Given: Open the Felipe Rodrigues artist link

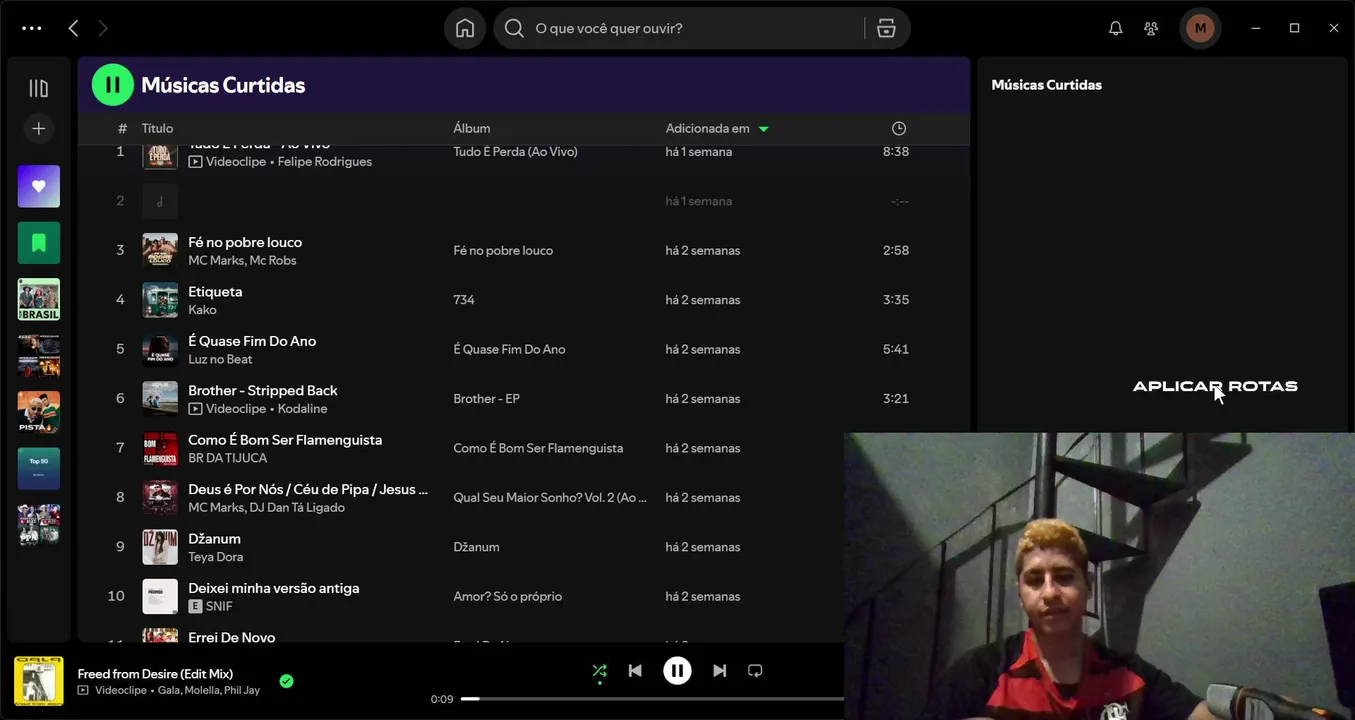Looking at the screenshot, I should pos(325,161).
